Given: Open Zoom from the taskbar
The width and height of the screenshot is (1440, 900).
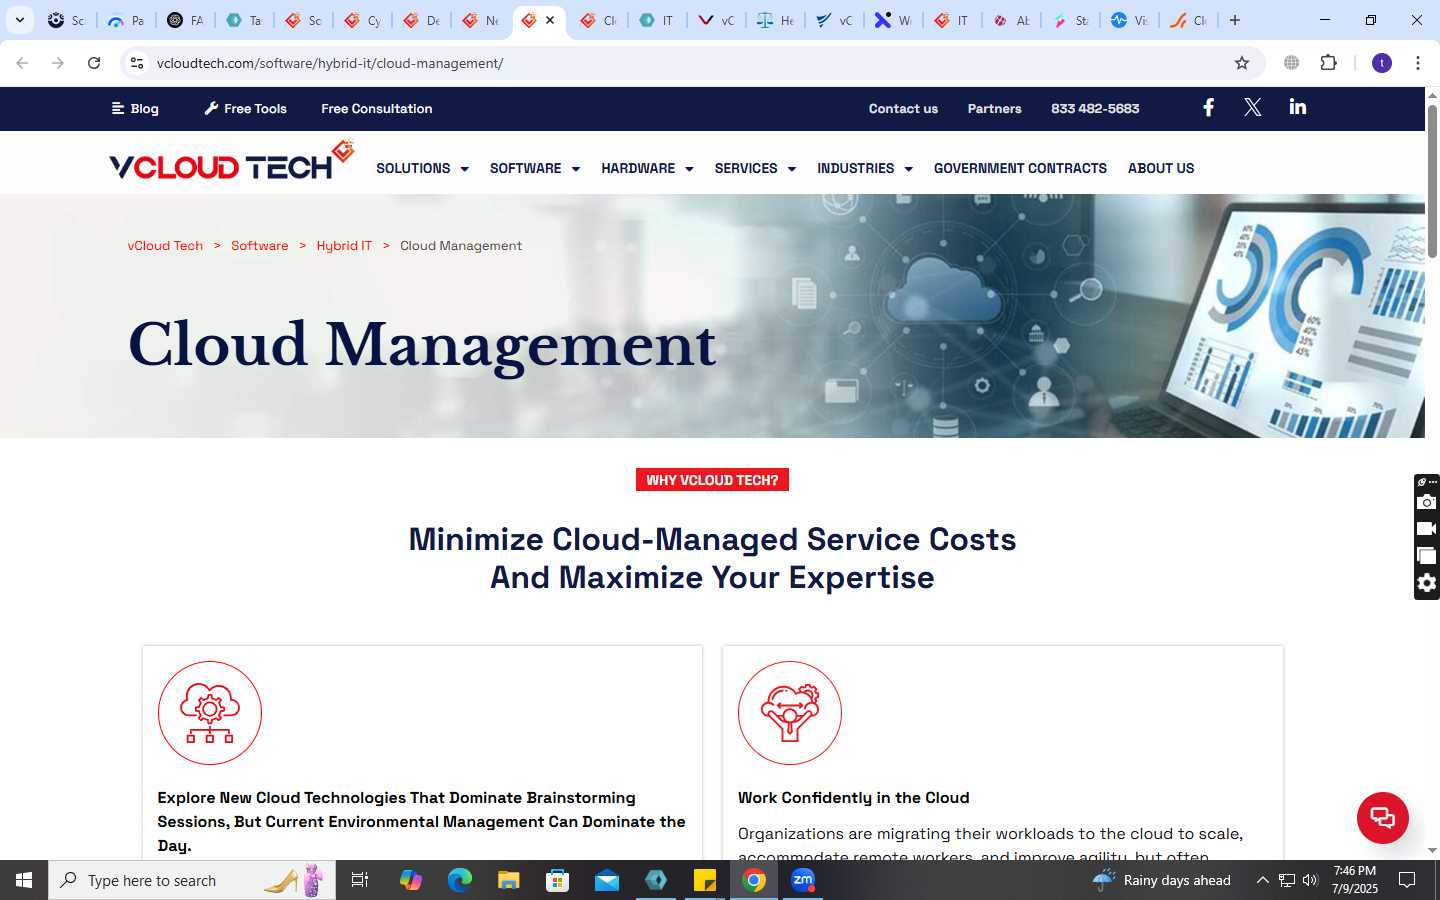Looking at the screenshot, I should point(803,880).
